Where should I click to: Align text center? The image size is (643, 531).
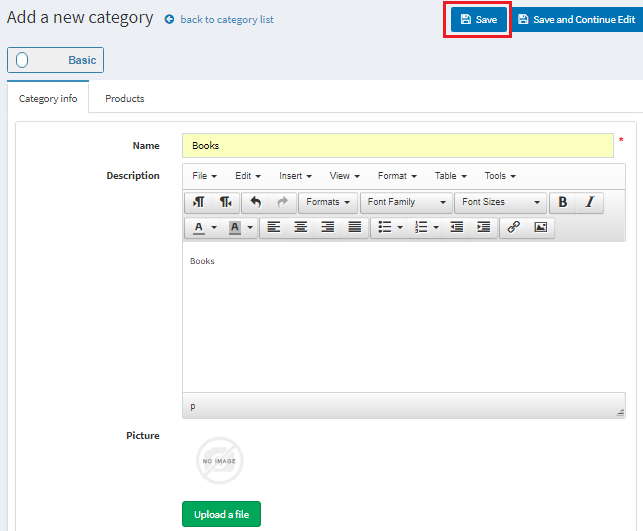[301, 228]
